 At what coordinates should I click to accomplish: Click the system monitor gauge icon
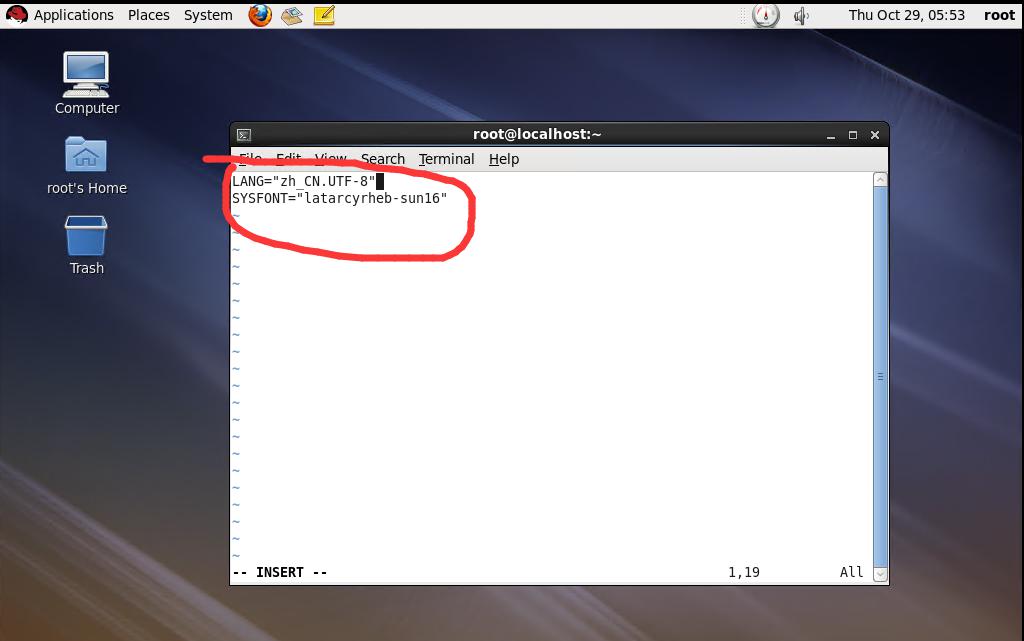click(x=765, y=15)
